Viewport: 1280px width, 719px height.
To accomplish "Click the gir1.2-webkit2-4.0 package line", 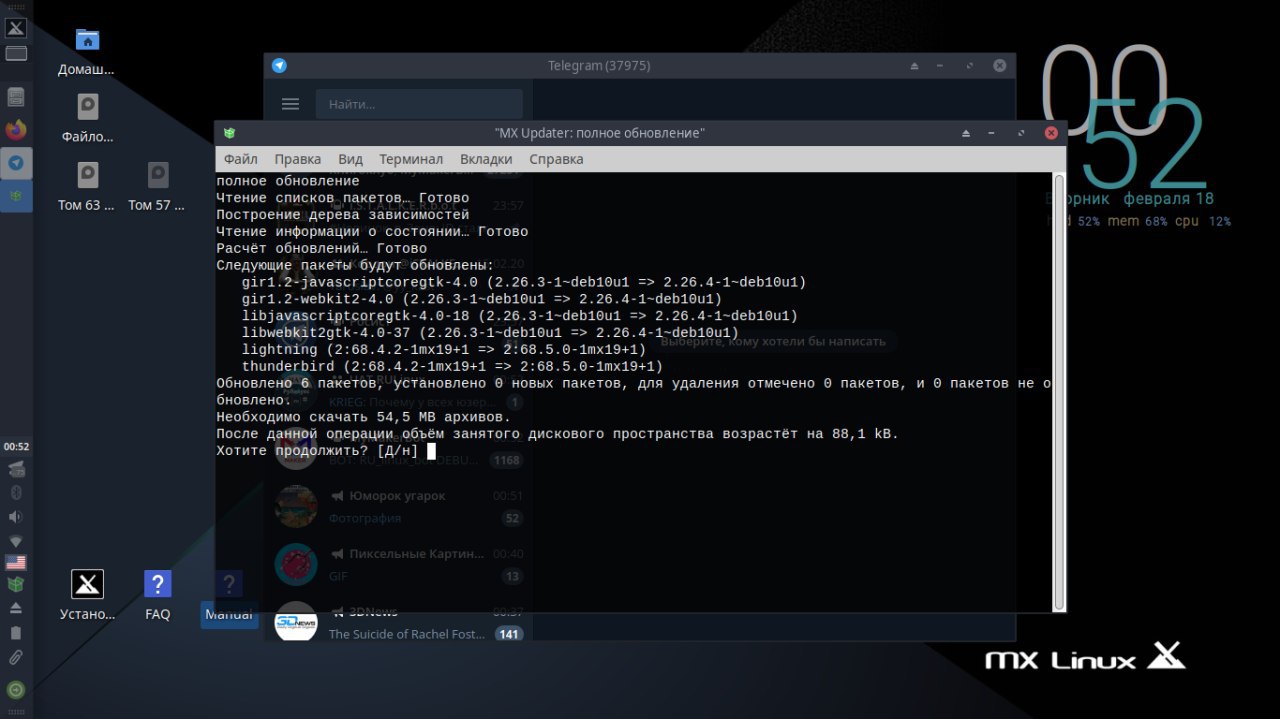I will click(x=482, y=299).
